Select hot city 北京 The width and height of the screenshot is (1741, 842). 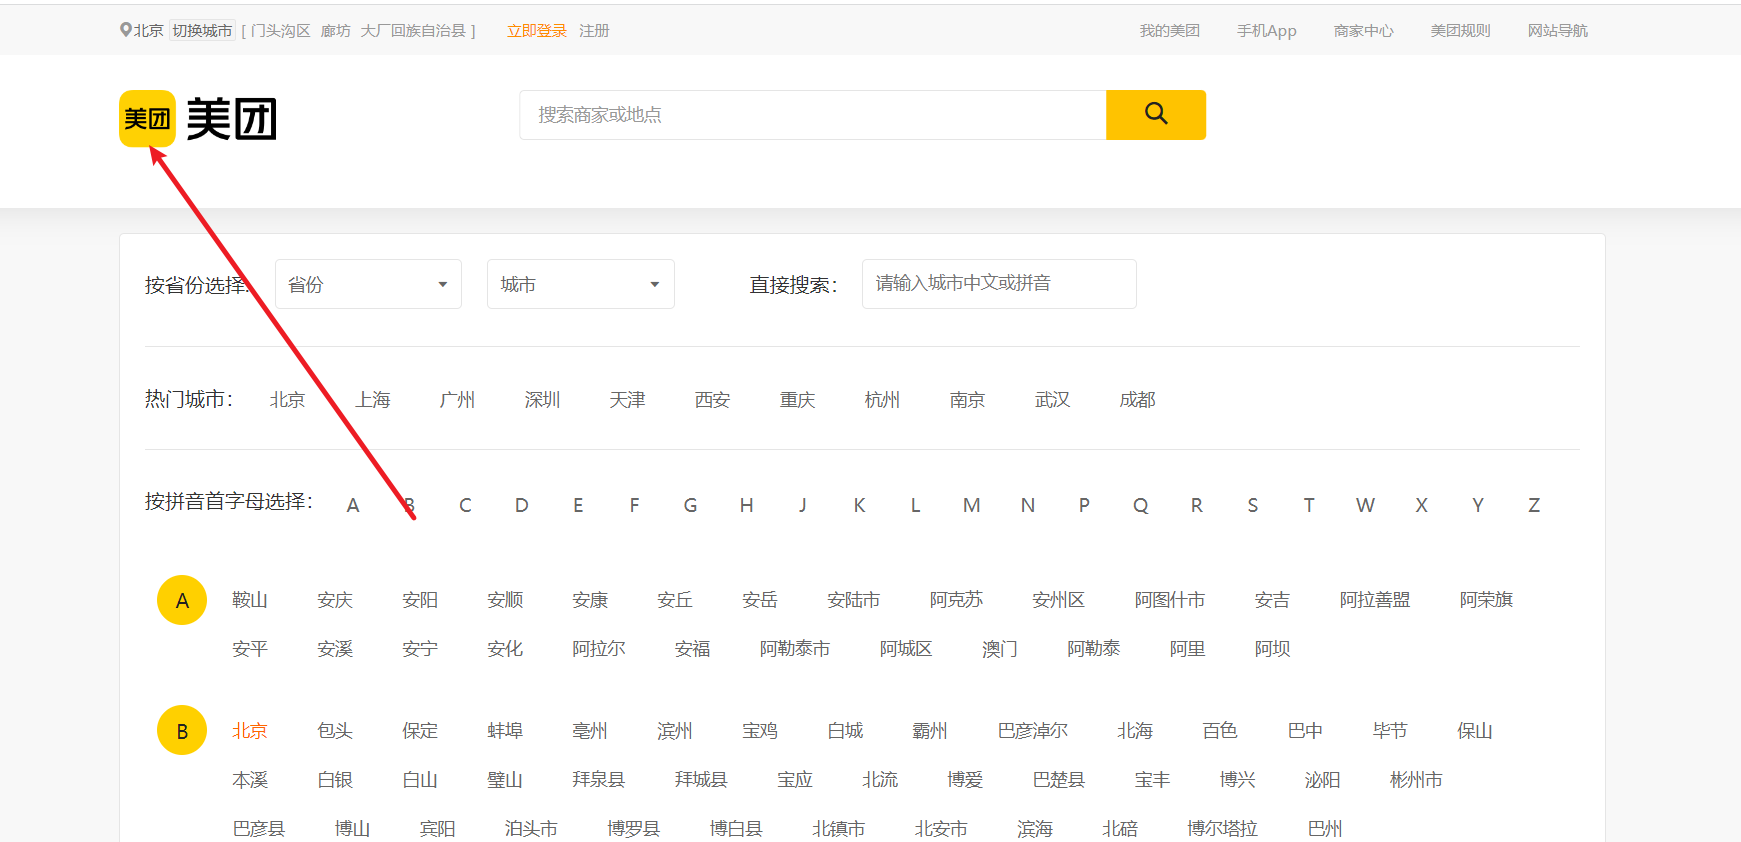point(288,400)
